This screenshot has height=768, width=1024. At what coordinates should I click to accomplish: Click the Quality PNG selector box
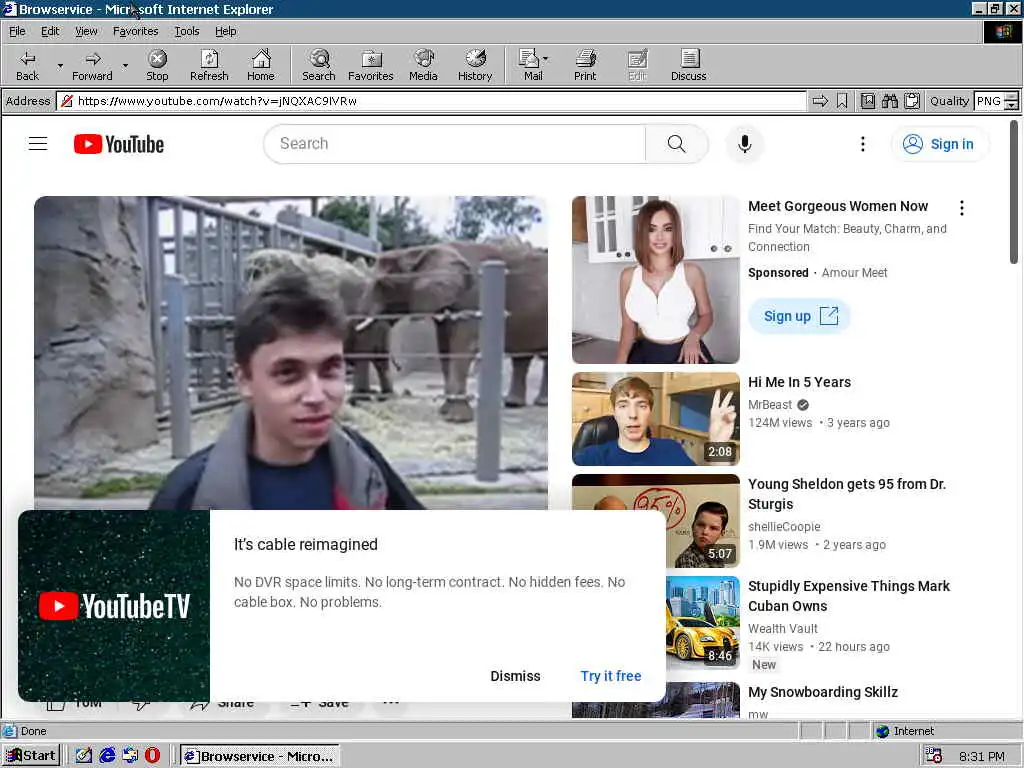coord(989,101)
